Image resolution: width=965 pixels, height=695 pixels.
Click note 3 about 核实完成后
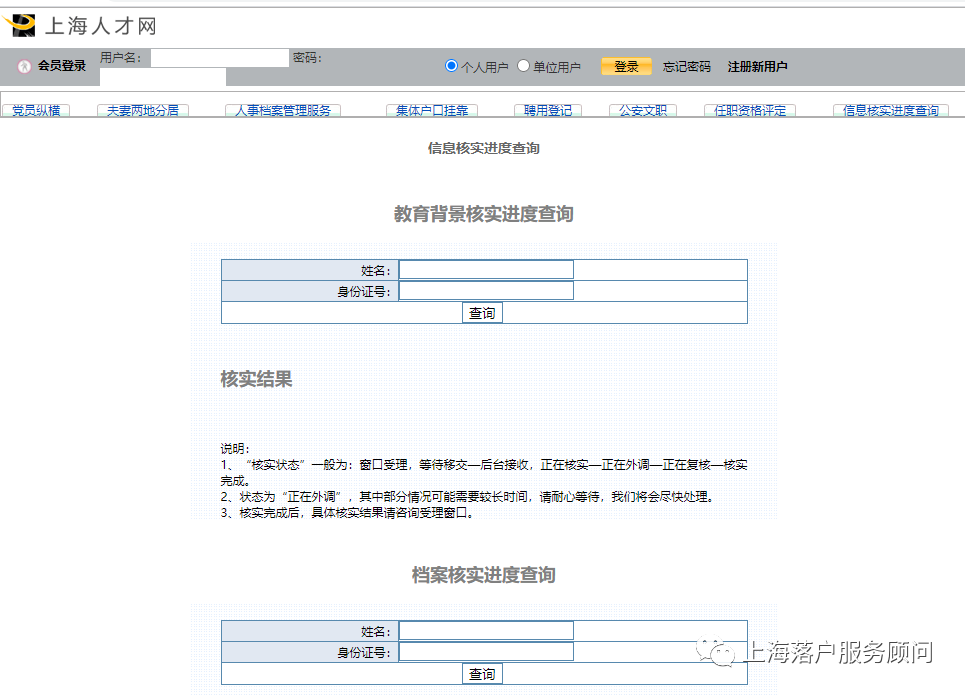click(348, 512)
